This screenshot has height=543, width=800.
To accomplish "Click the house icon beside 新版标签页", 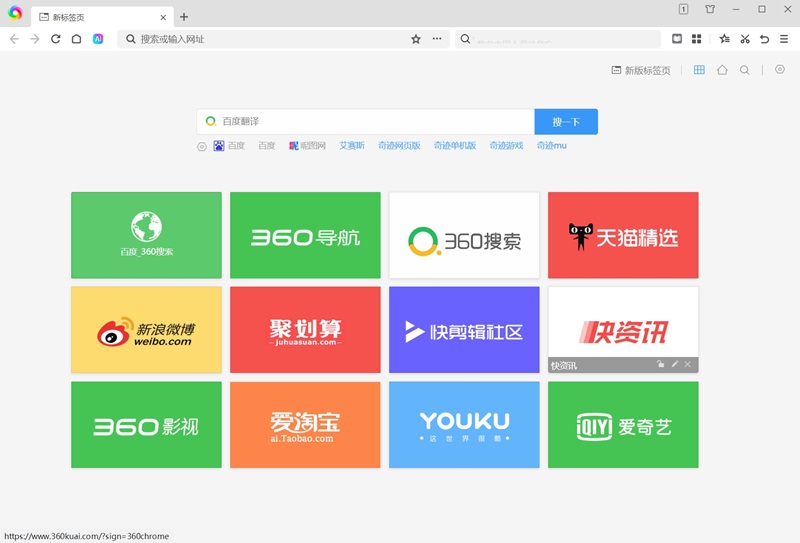I will click(x=722, y=70).
